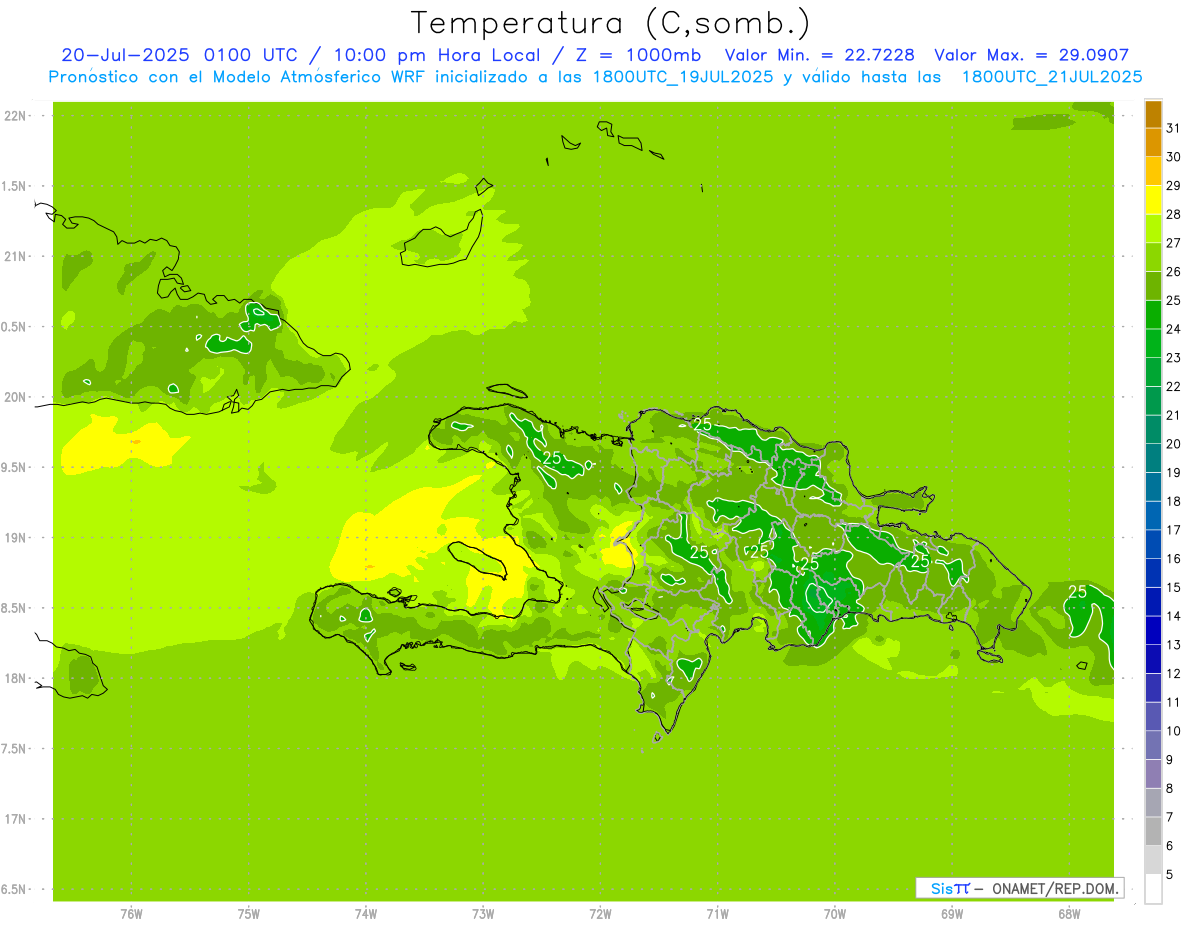This screenshot has width=1200, height=927.
Task: Pick the 9–10 purple colorbar swatch
Action: click(x=1153, y=745)
